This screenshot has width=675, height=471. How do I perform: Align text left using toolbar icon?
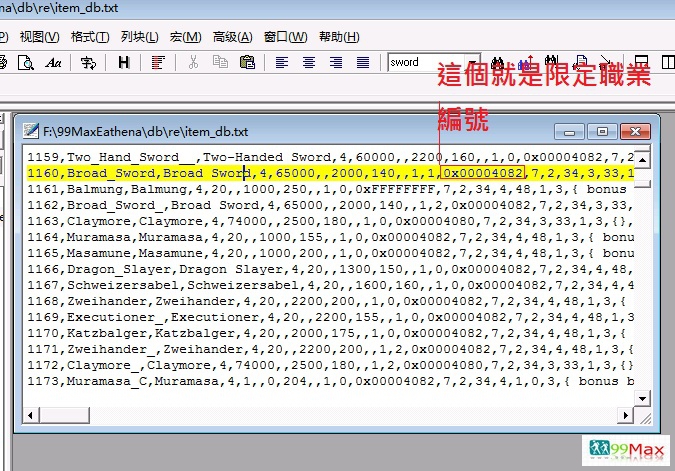tap(282, 62)
